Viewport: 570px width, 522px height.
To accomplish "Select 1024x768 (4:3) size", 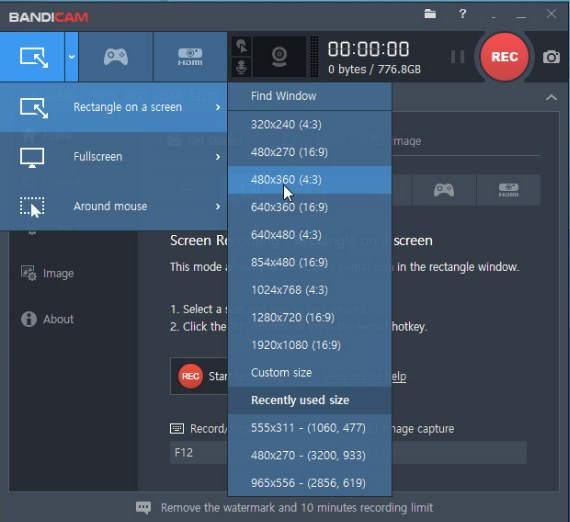I will pyautogui.click(x=310, y=290).
